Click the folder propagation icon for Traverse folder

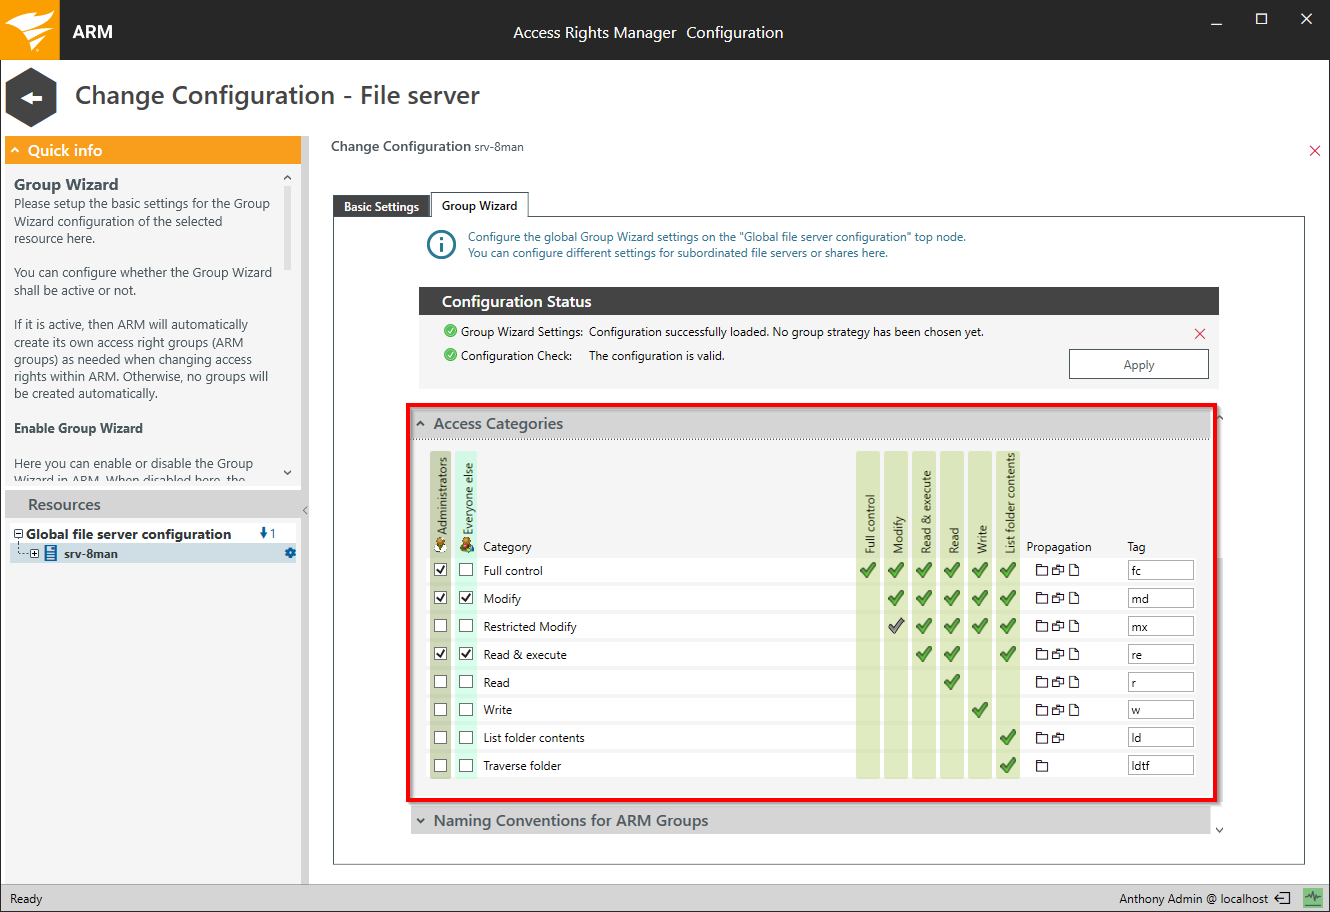[x=1042, y=766]
